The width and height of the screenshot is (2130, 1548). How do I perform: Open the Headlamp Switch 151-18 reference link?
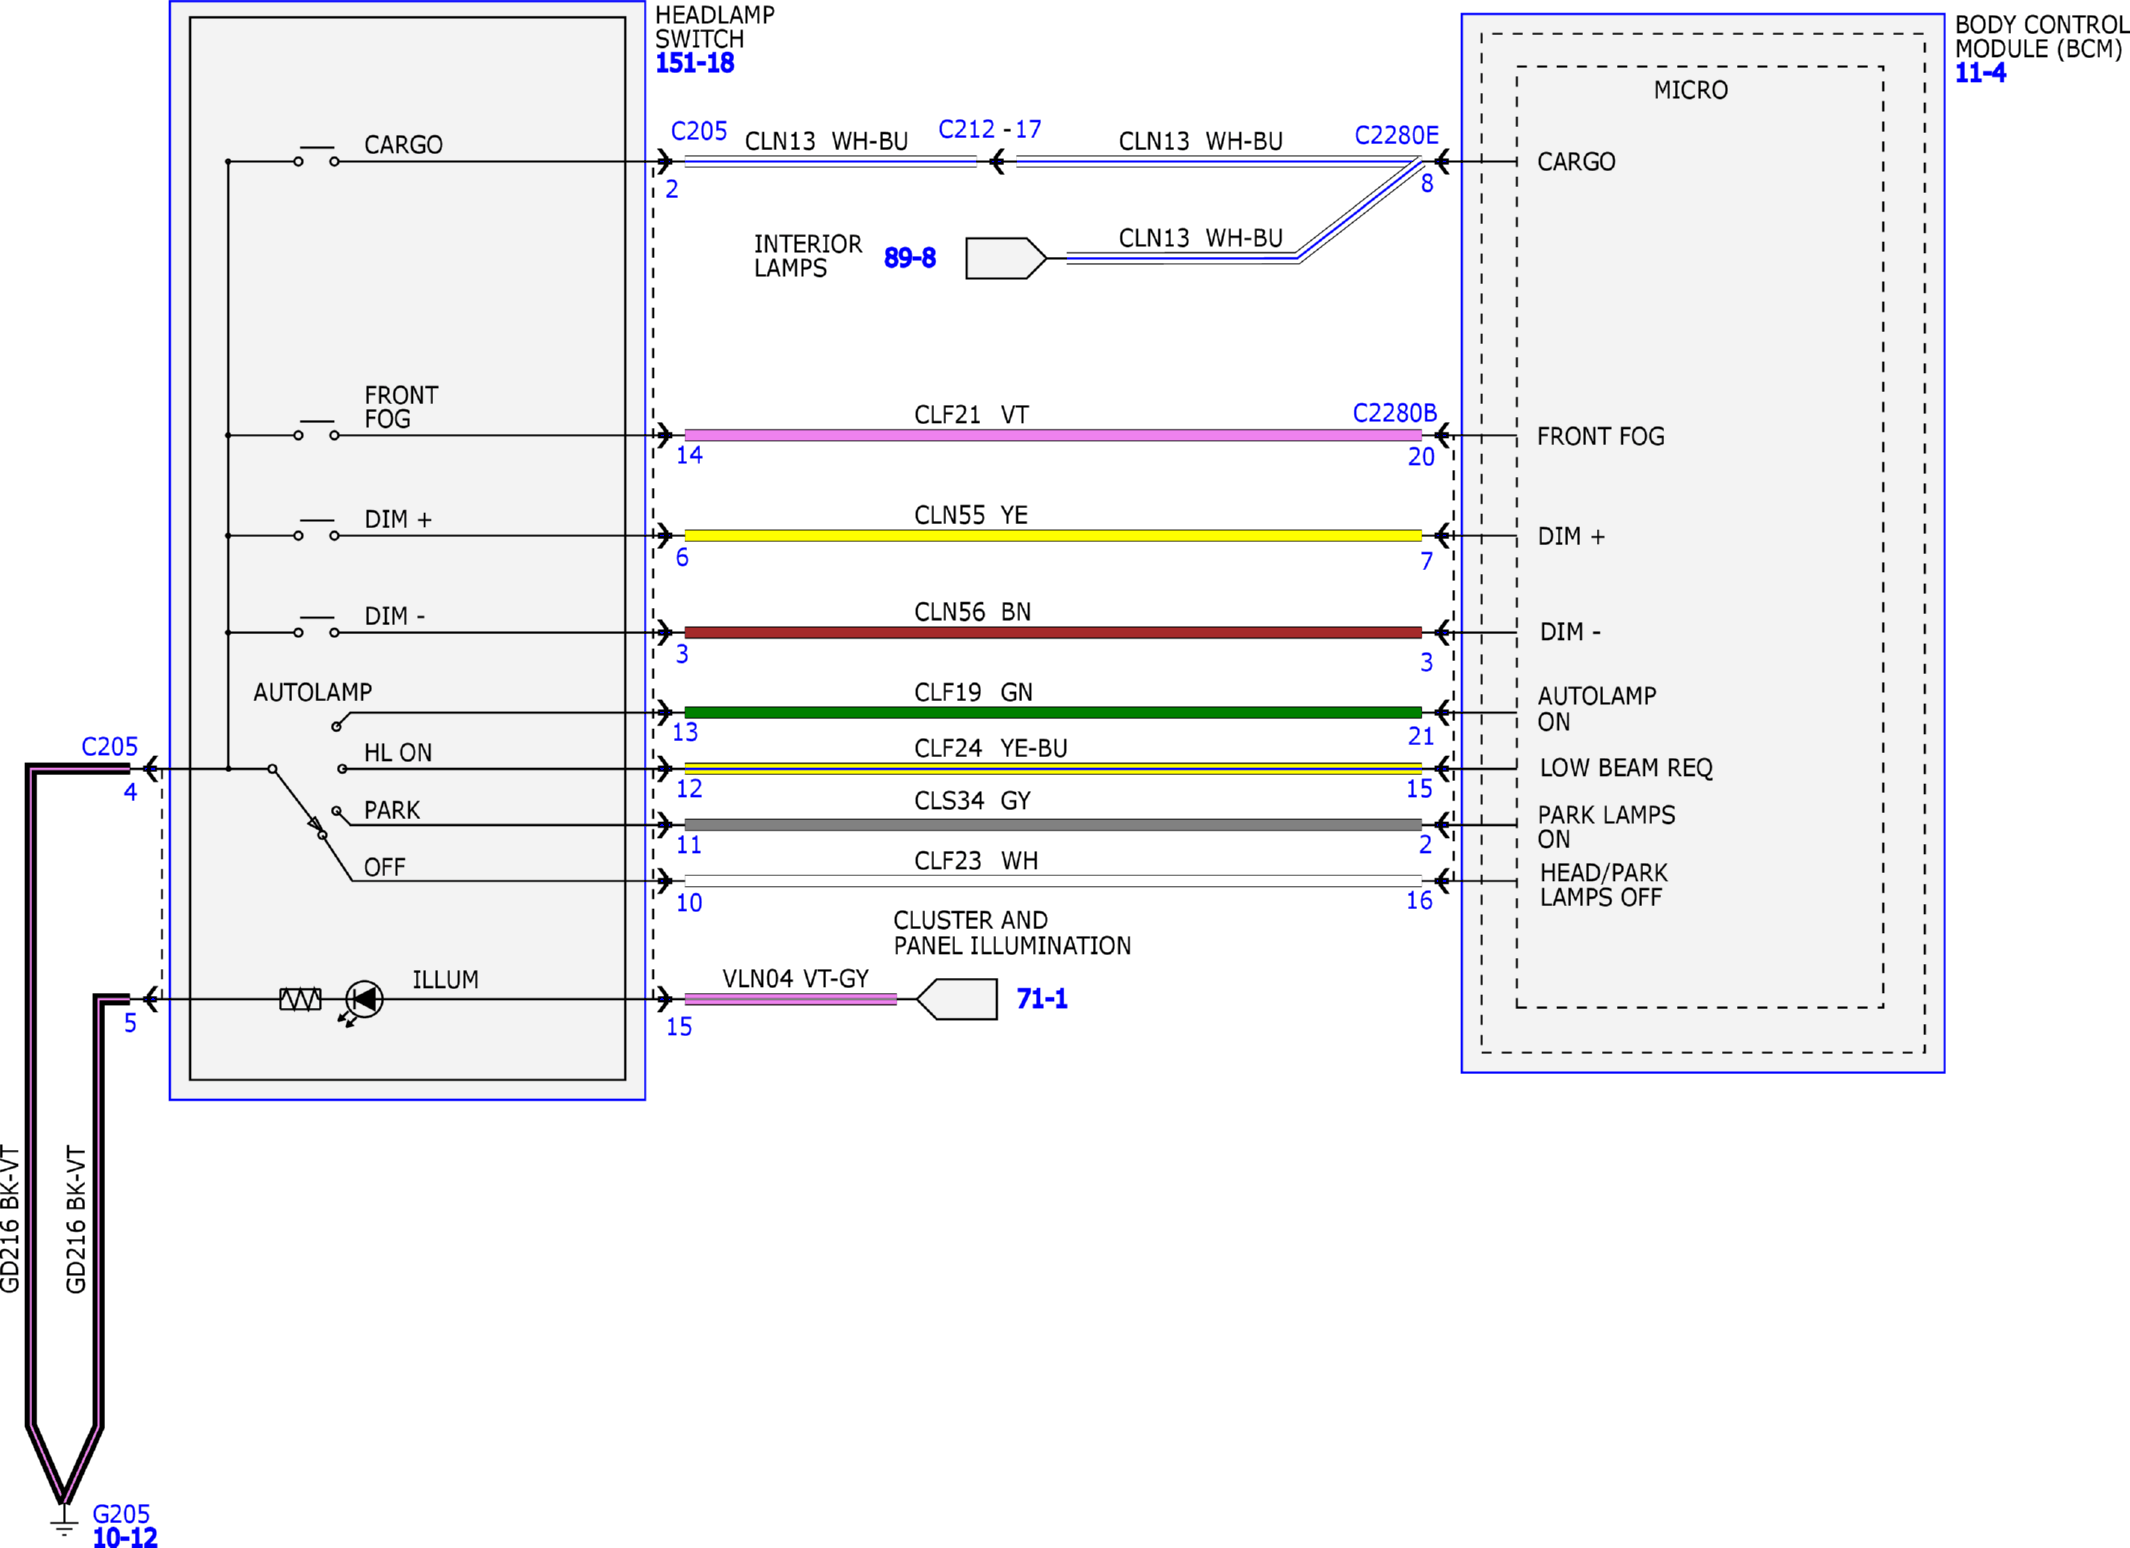pos(694,63)
